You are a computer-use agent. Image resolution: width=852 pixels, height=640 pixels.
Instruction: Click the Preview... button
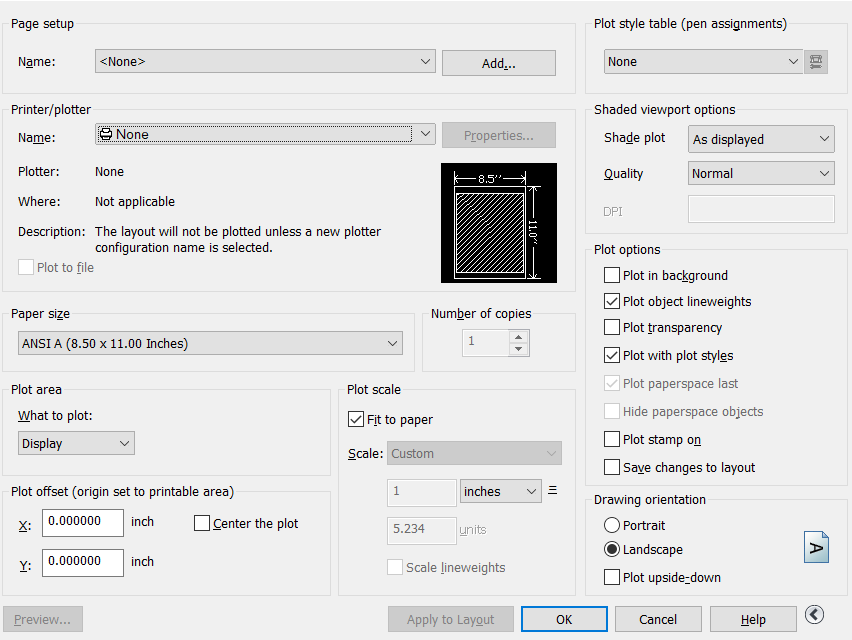(42, 619)
